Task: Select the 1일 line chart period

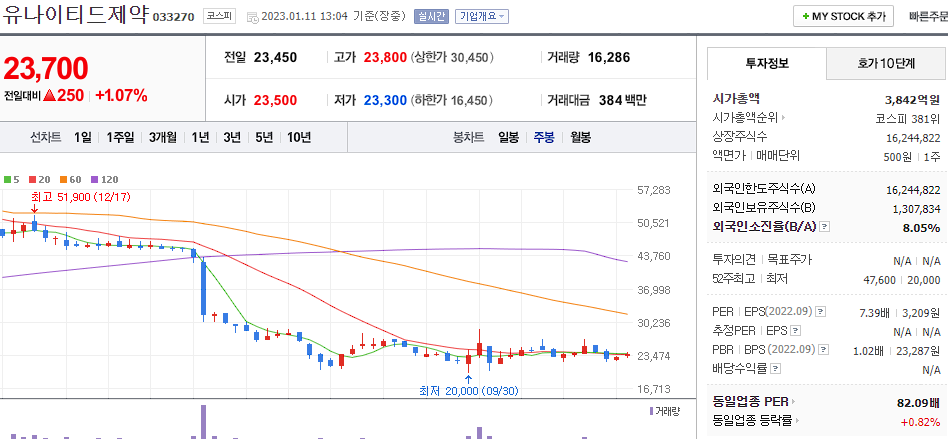Action: coord(83,137)
